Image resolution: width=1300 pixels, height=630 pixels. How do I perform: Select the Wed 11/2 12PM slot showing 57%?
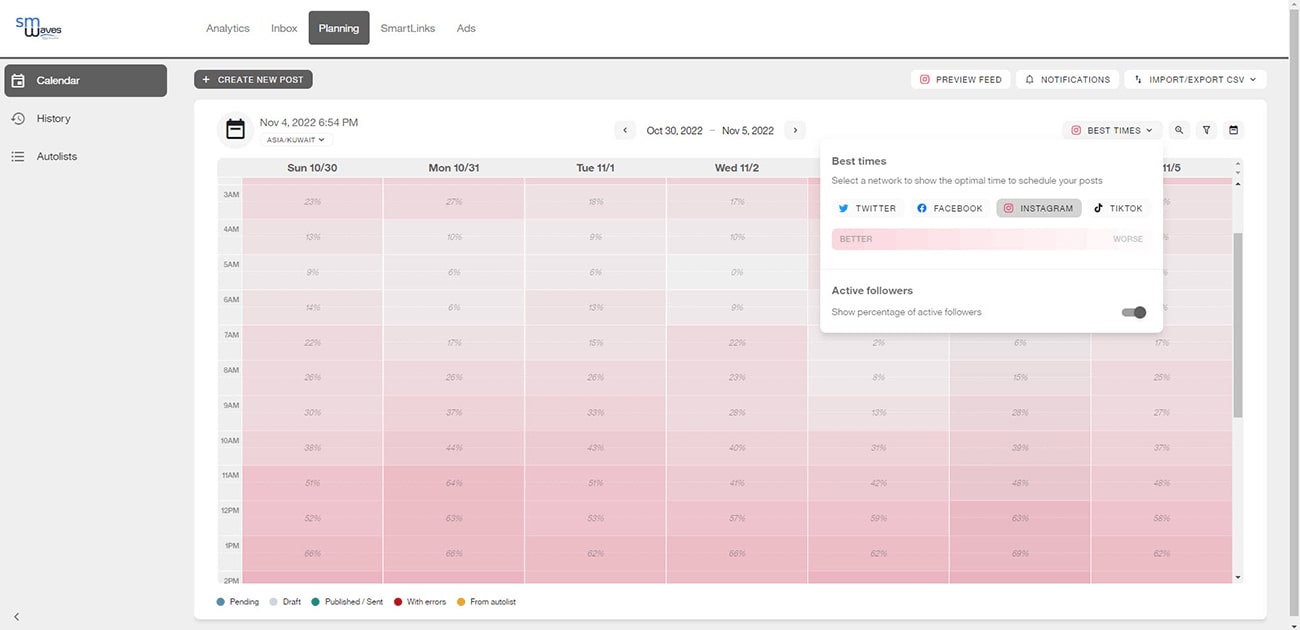737,518
